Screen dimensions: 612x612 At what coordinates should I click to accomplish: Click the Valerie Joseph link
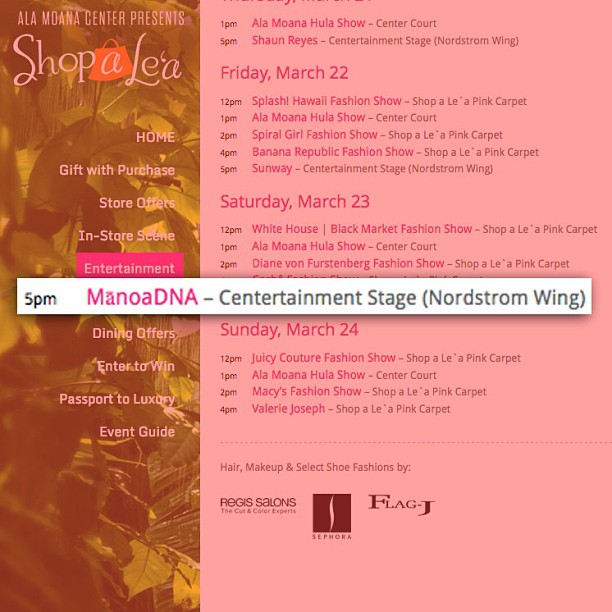pos(288,409)
